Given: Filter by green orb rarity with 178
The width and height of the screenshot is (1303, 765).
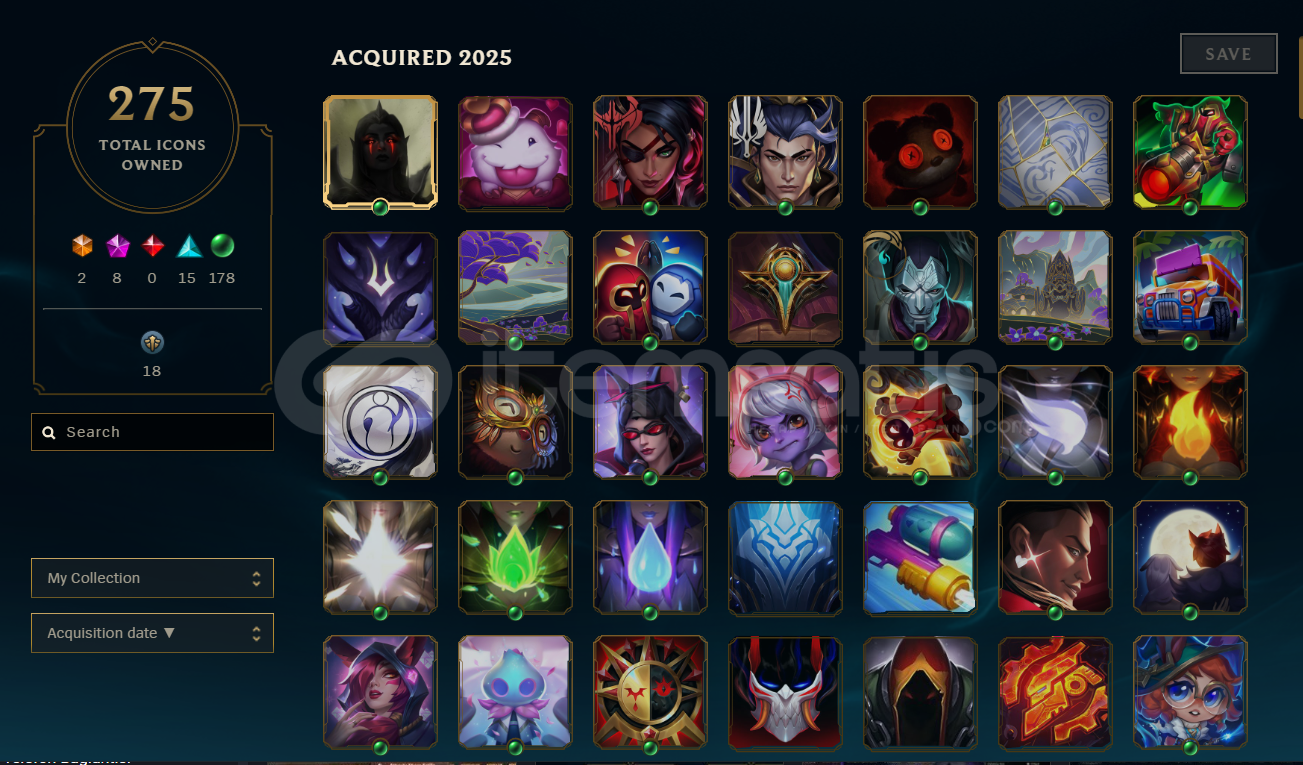Looking at the screenshot, I should [x=222, y=246].
